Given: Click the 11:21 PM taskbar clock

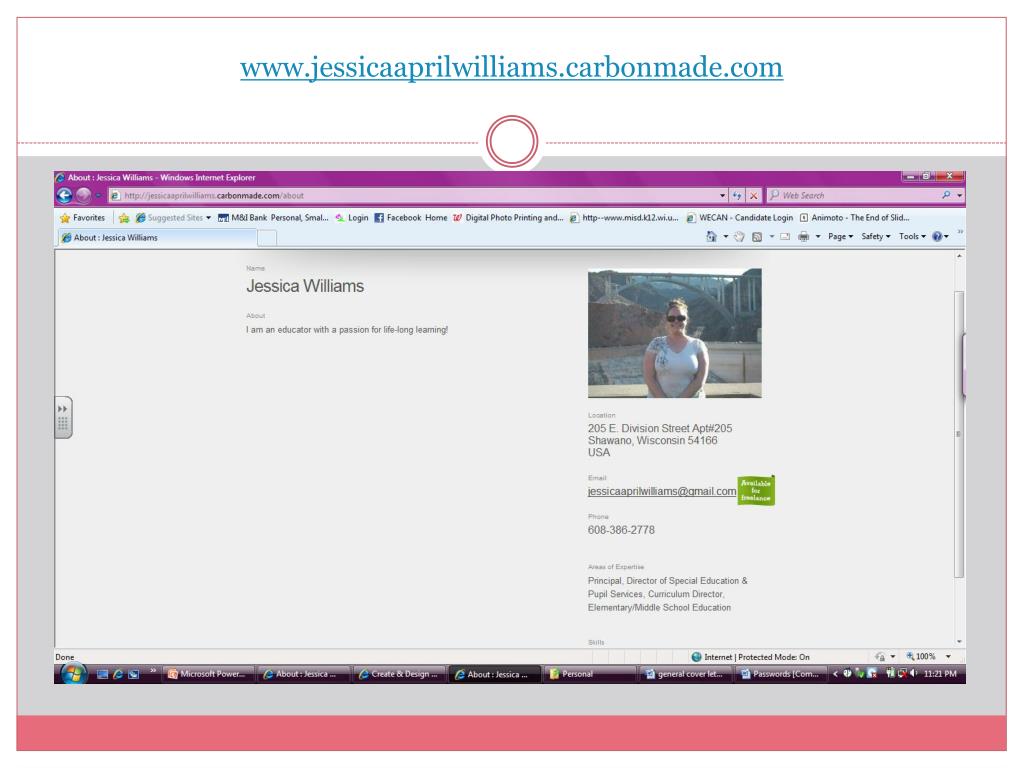Looking at the screenshot, I should pyautogui.click(x=940, y=674).
